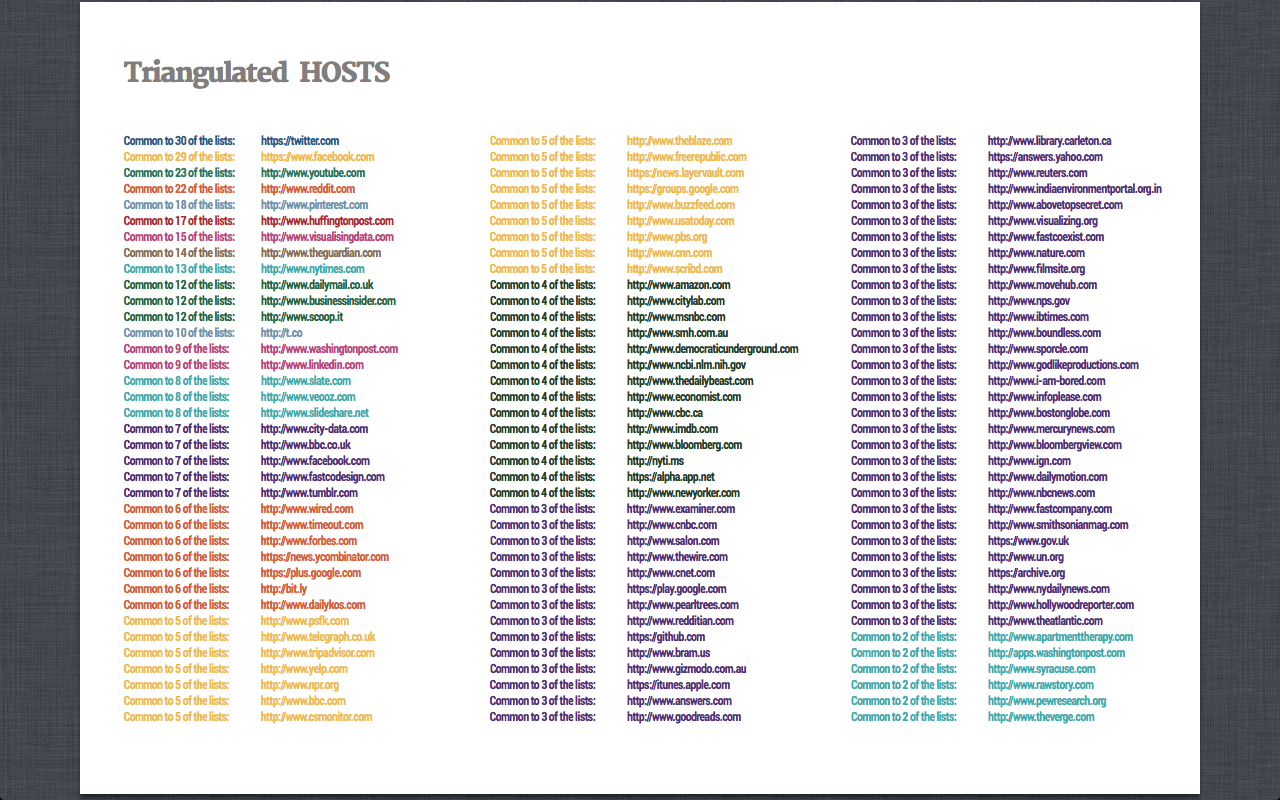Open the http://www.youtube.com link
The height and width of the screenshot is (800, 1280).
coord(313,173)
